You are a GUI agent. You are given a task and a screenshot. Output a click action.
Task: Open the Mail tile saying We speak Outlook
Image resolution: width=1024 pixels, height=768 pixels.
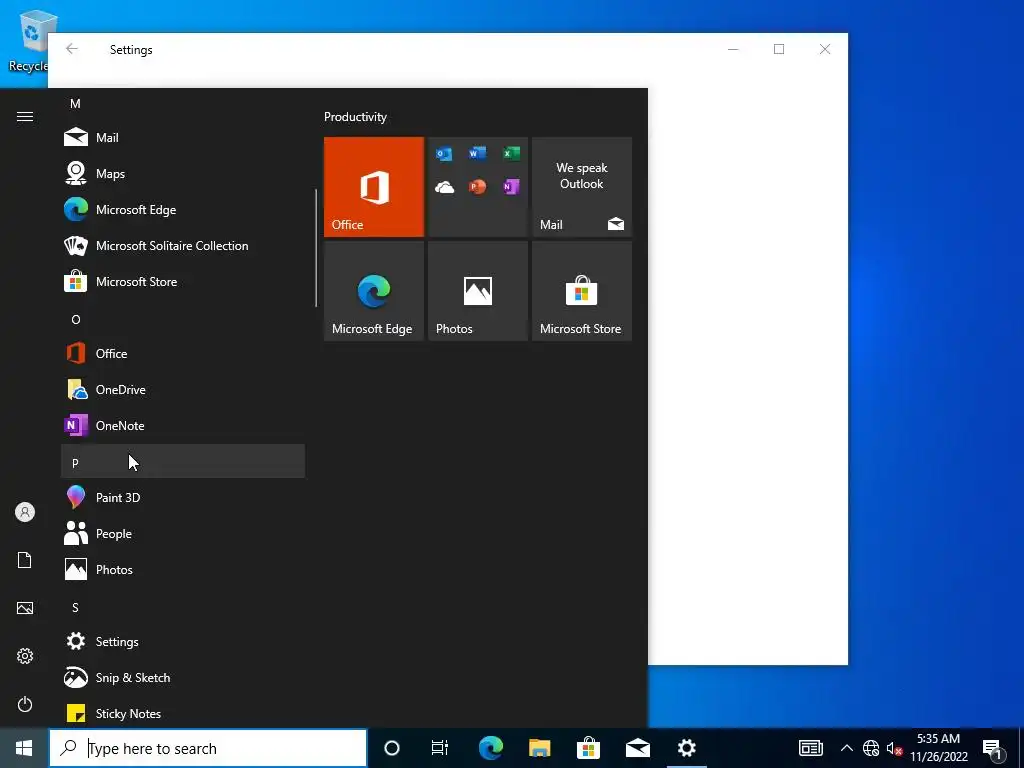point(582,187)
